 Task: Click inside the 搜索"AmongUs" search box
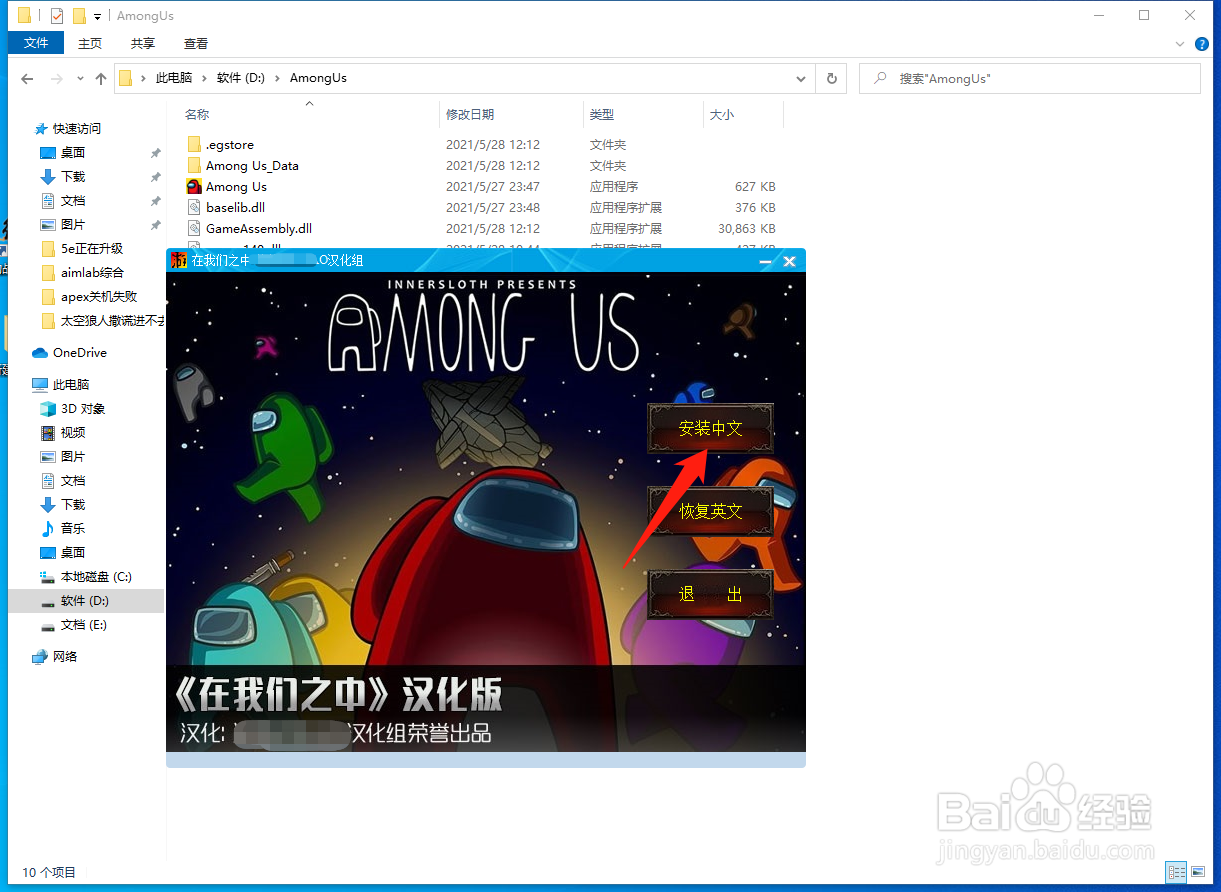coord(1030,78)
